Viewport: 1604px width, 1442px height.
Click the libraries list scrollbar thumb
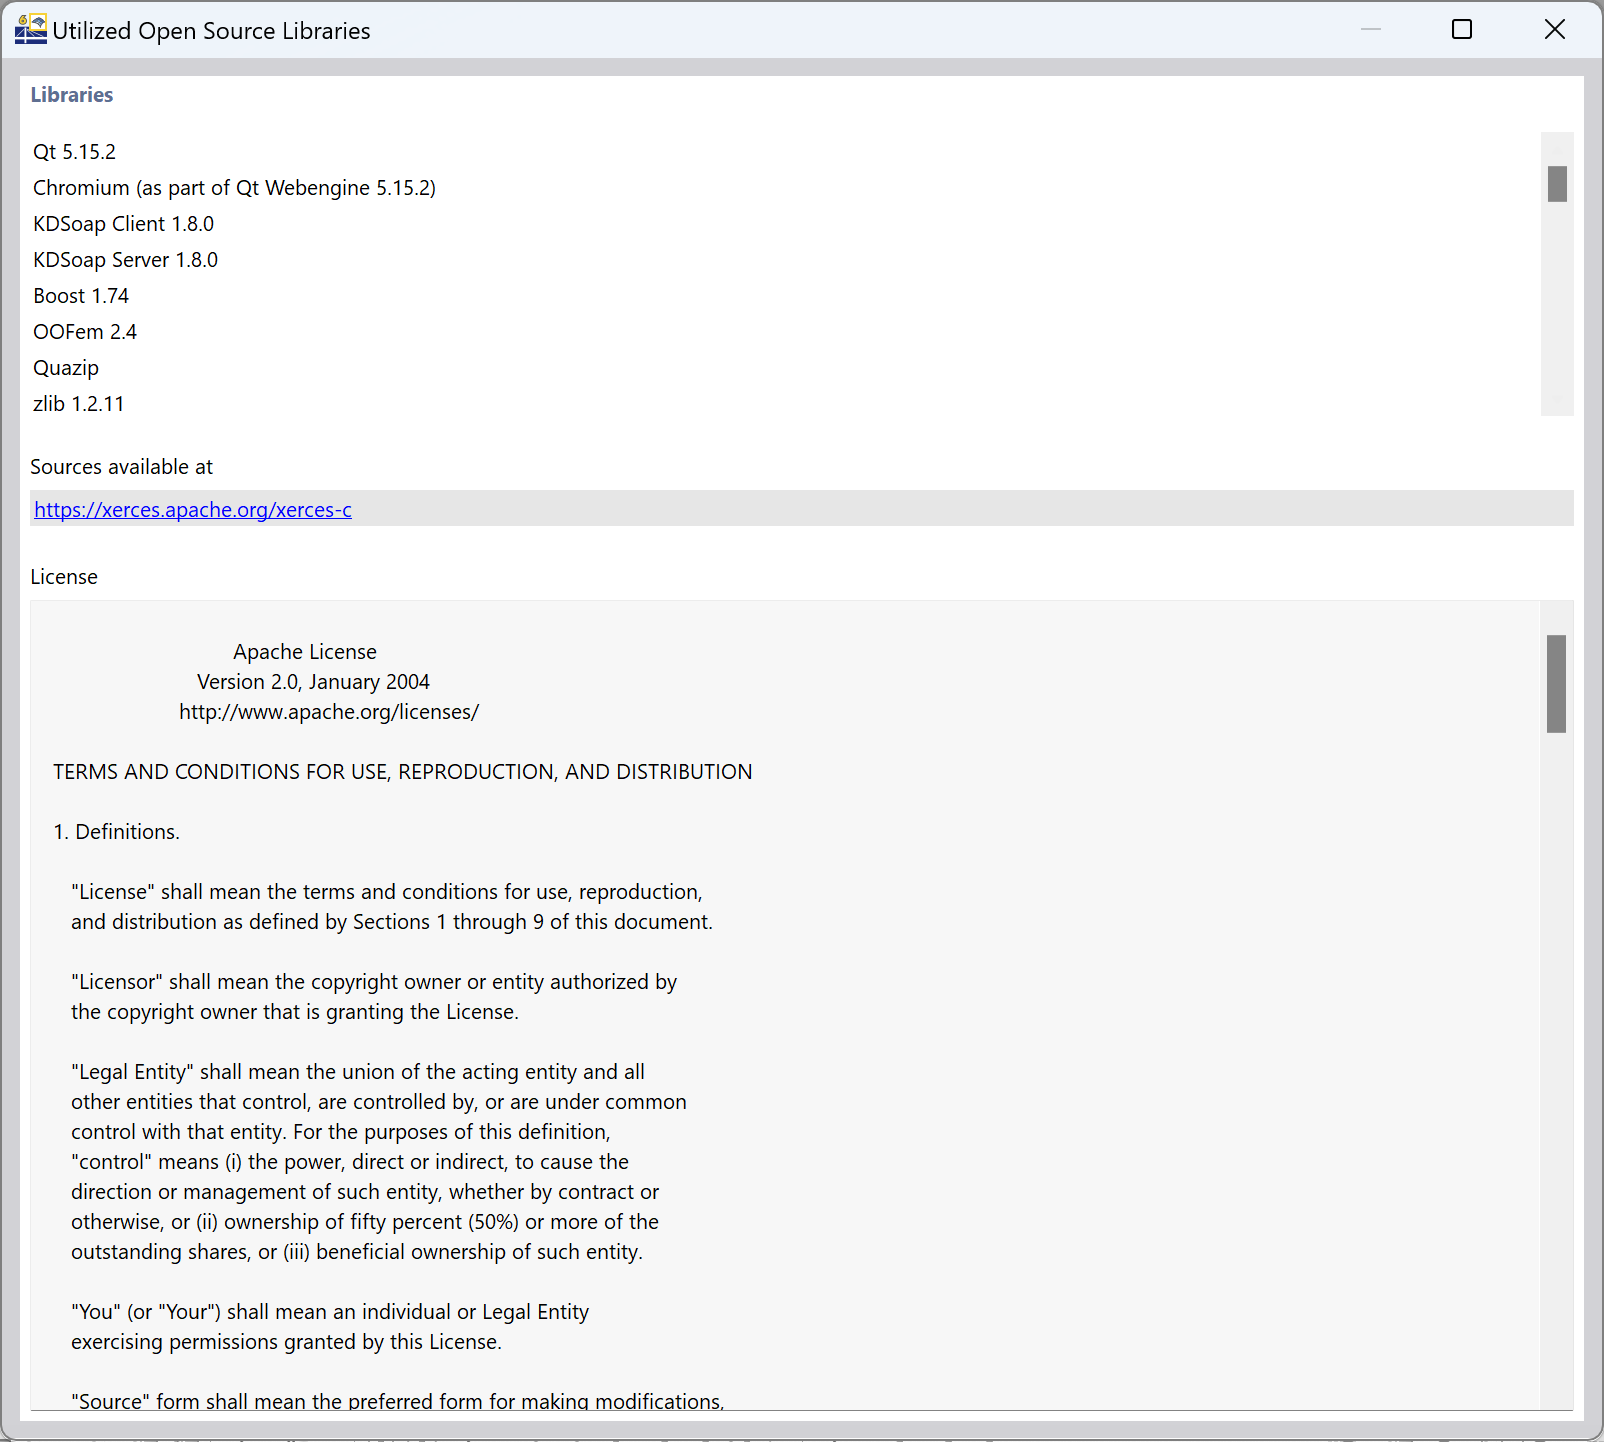1557,184
